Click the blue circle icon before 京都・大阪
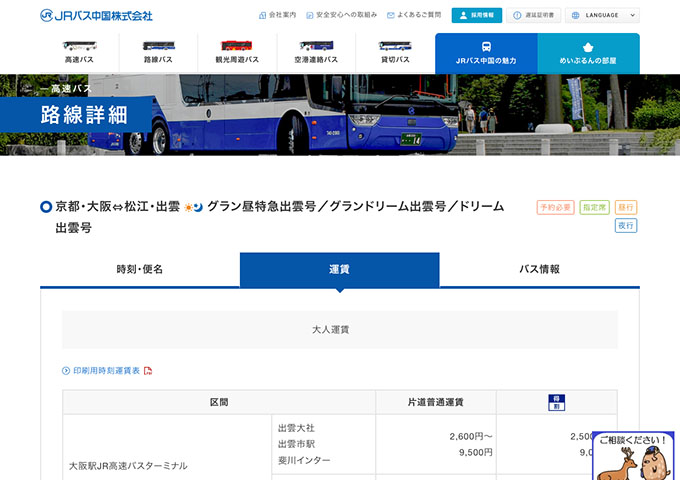This screenshot has height=480, width=680. [x=46, y=207]
